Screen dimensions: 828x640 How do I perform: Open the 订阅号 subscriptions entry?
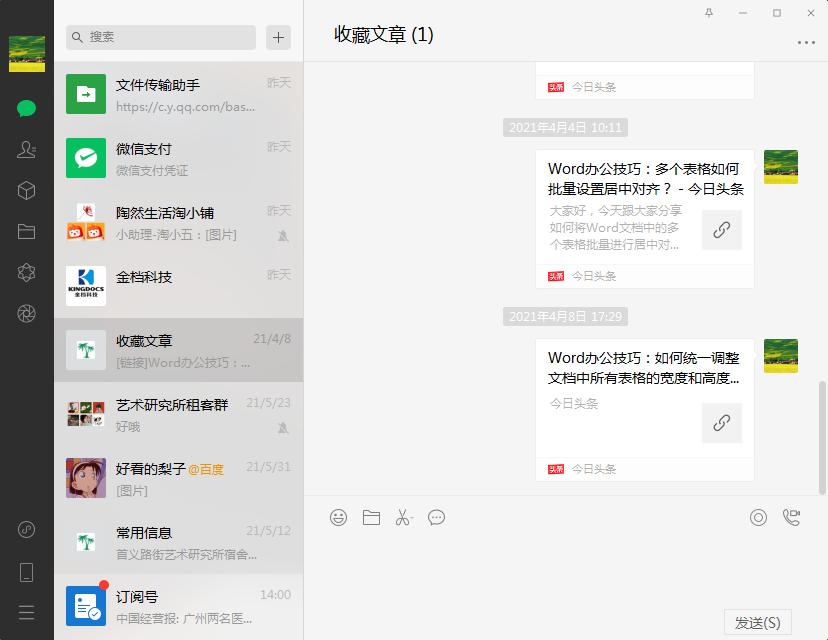click(x=178, y=605)
